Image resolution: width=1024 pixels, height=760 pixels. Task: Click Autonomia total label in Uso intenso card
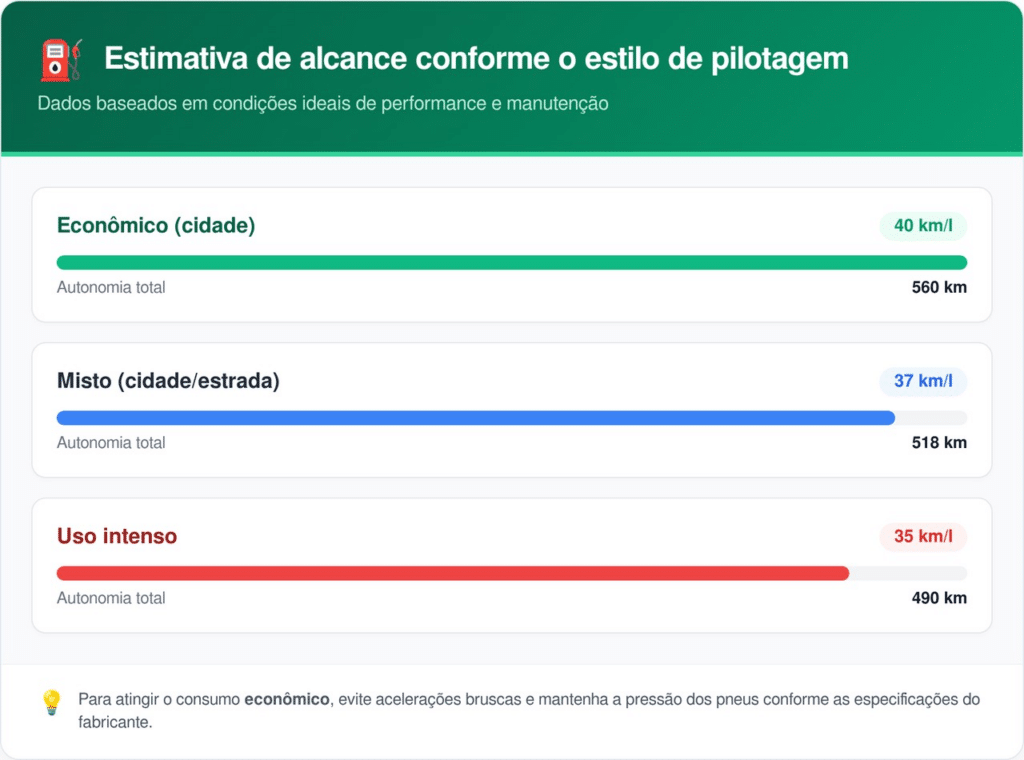(x=111, y=598)
